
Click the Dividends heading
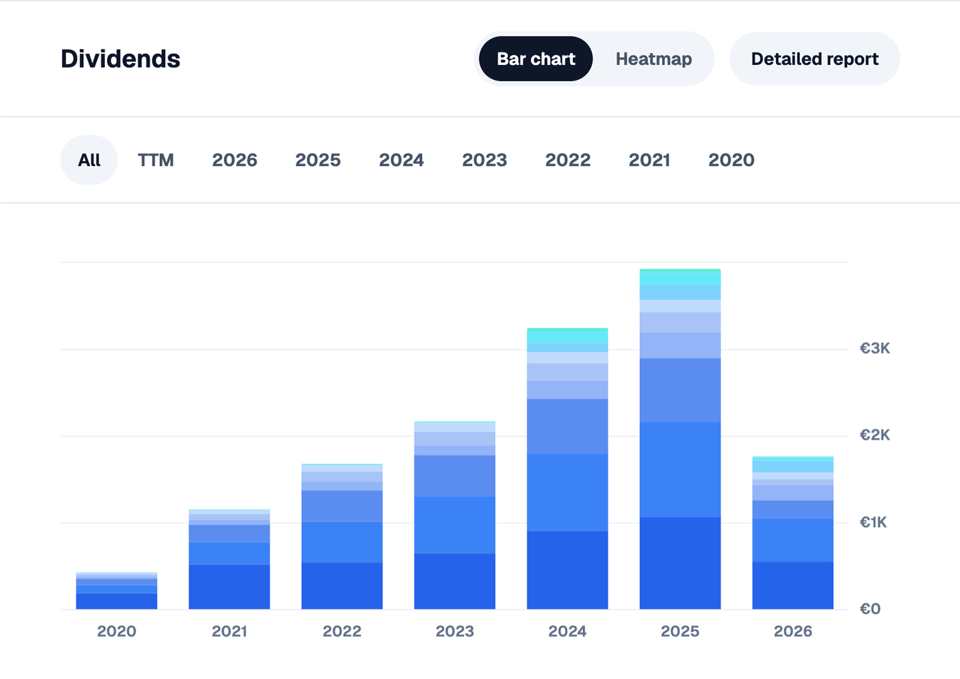pyautogui.click(x=121, y=59)
